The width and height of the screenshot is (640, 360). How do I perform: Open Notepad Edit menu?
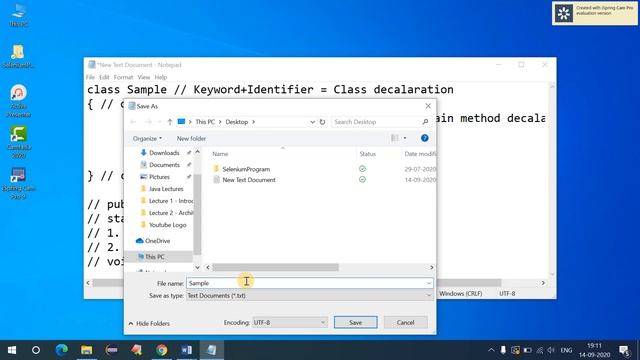[104, 77]
